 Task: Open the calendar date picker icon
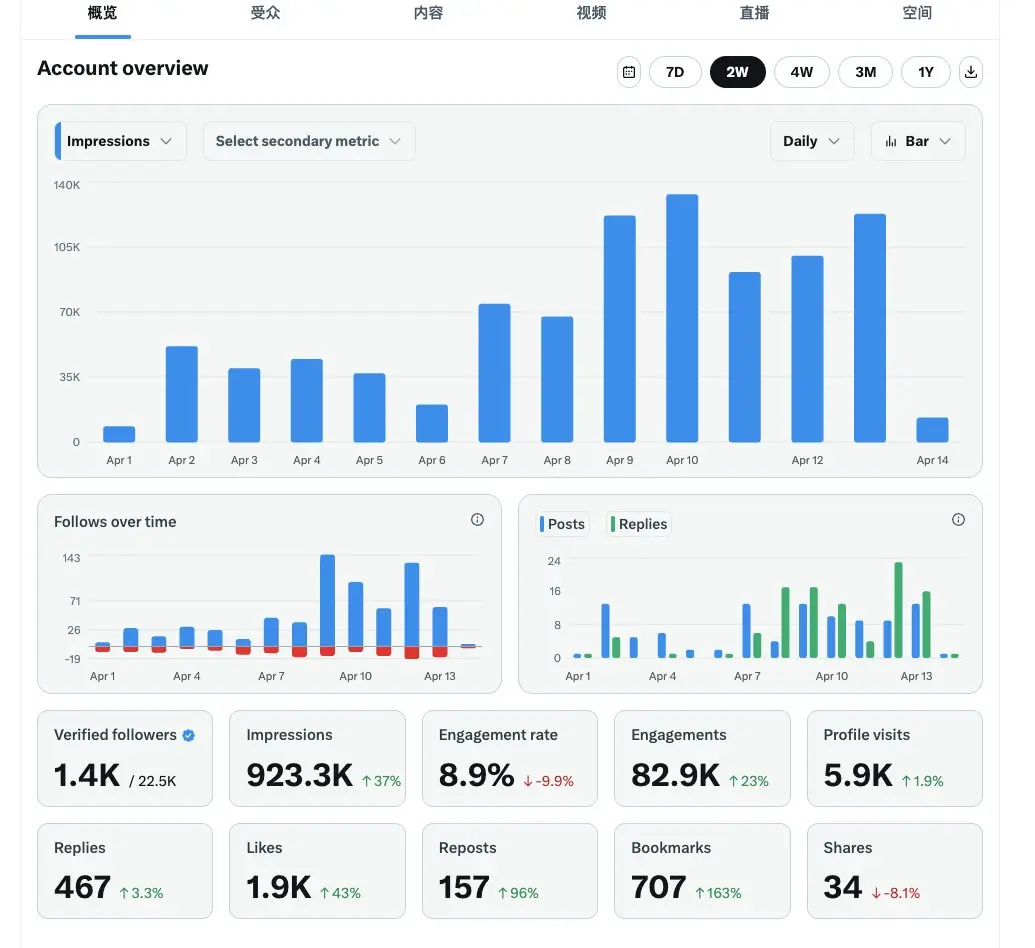point(628,72)
